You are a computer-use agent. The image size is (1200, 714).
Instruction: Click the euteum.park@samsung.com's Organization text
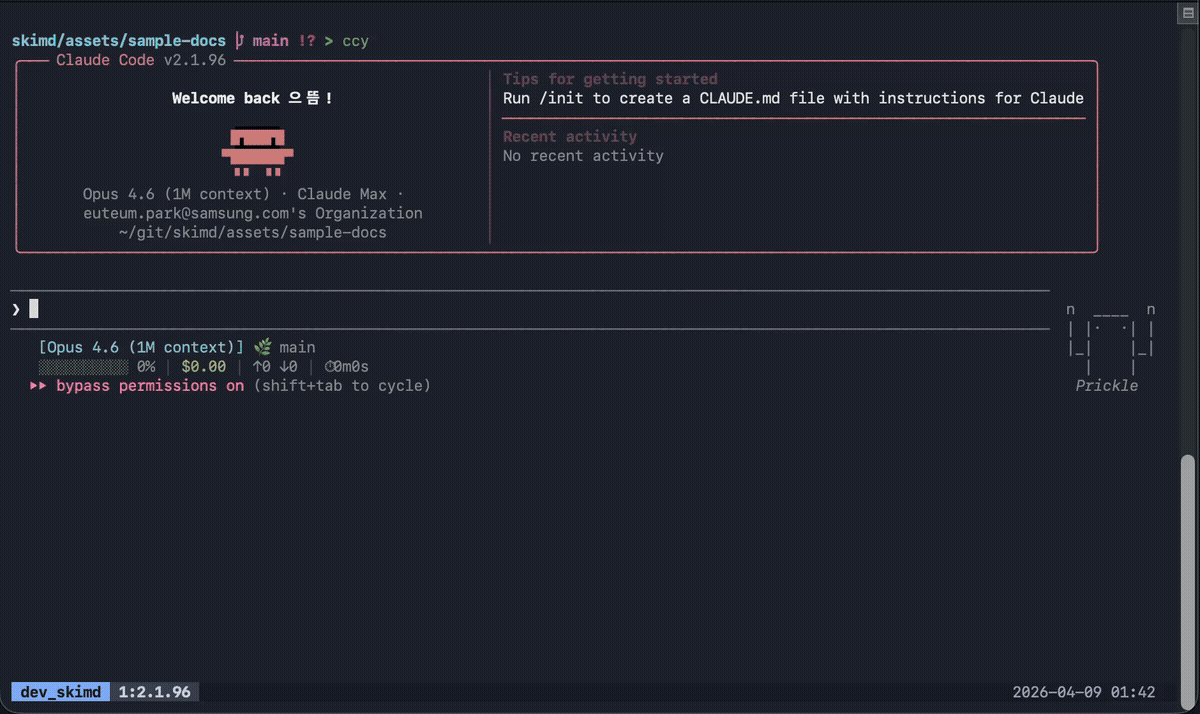(x=252, y=213)
